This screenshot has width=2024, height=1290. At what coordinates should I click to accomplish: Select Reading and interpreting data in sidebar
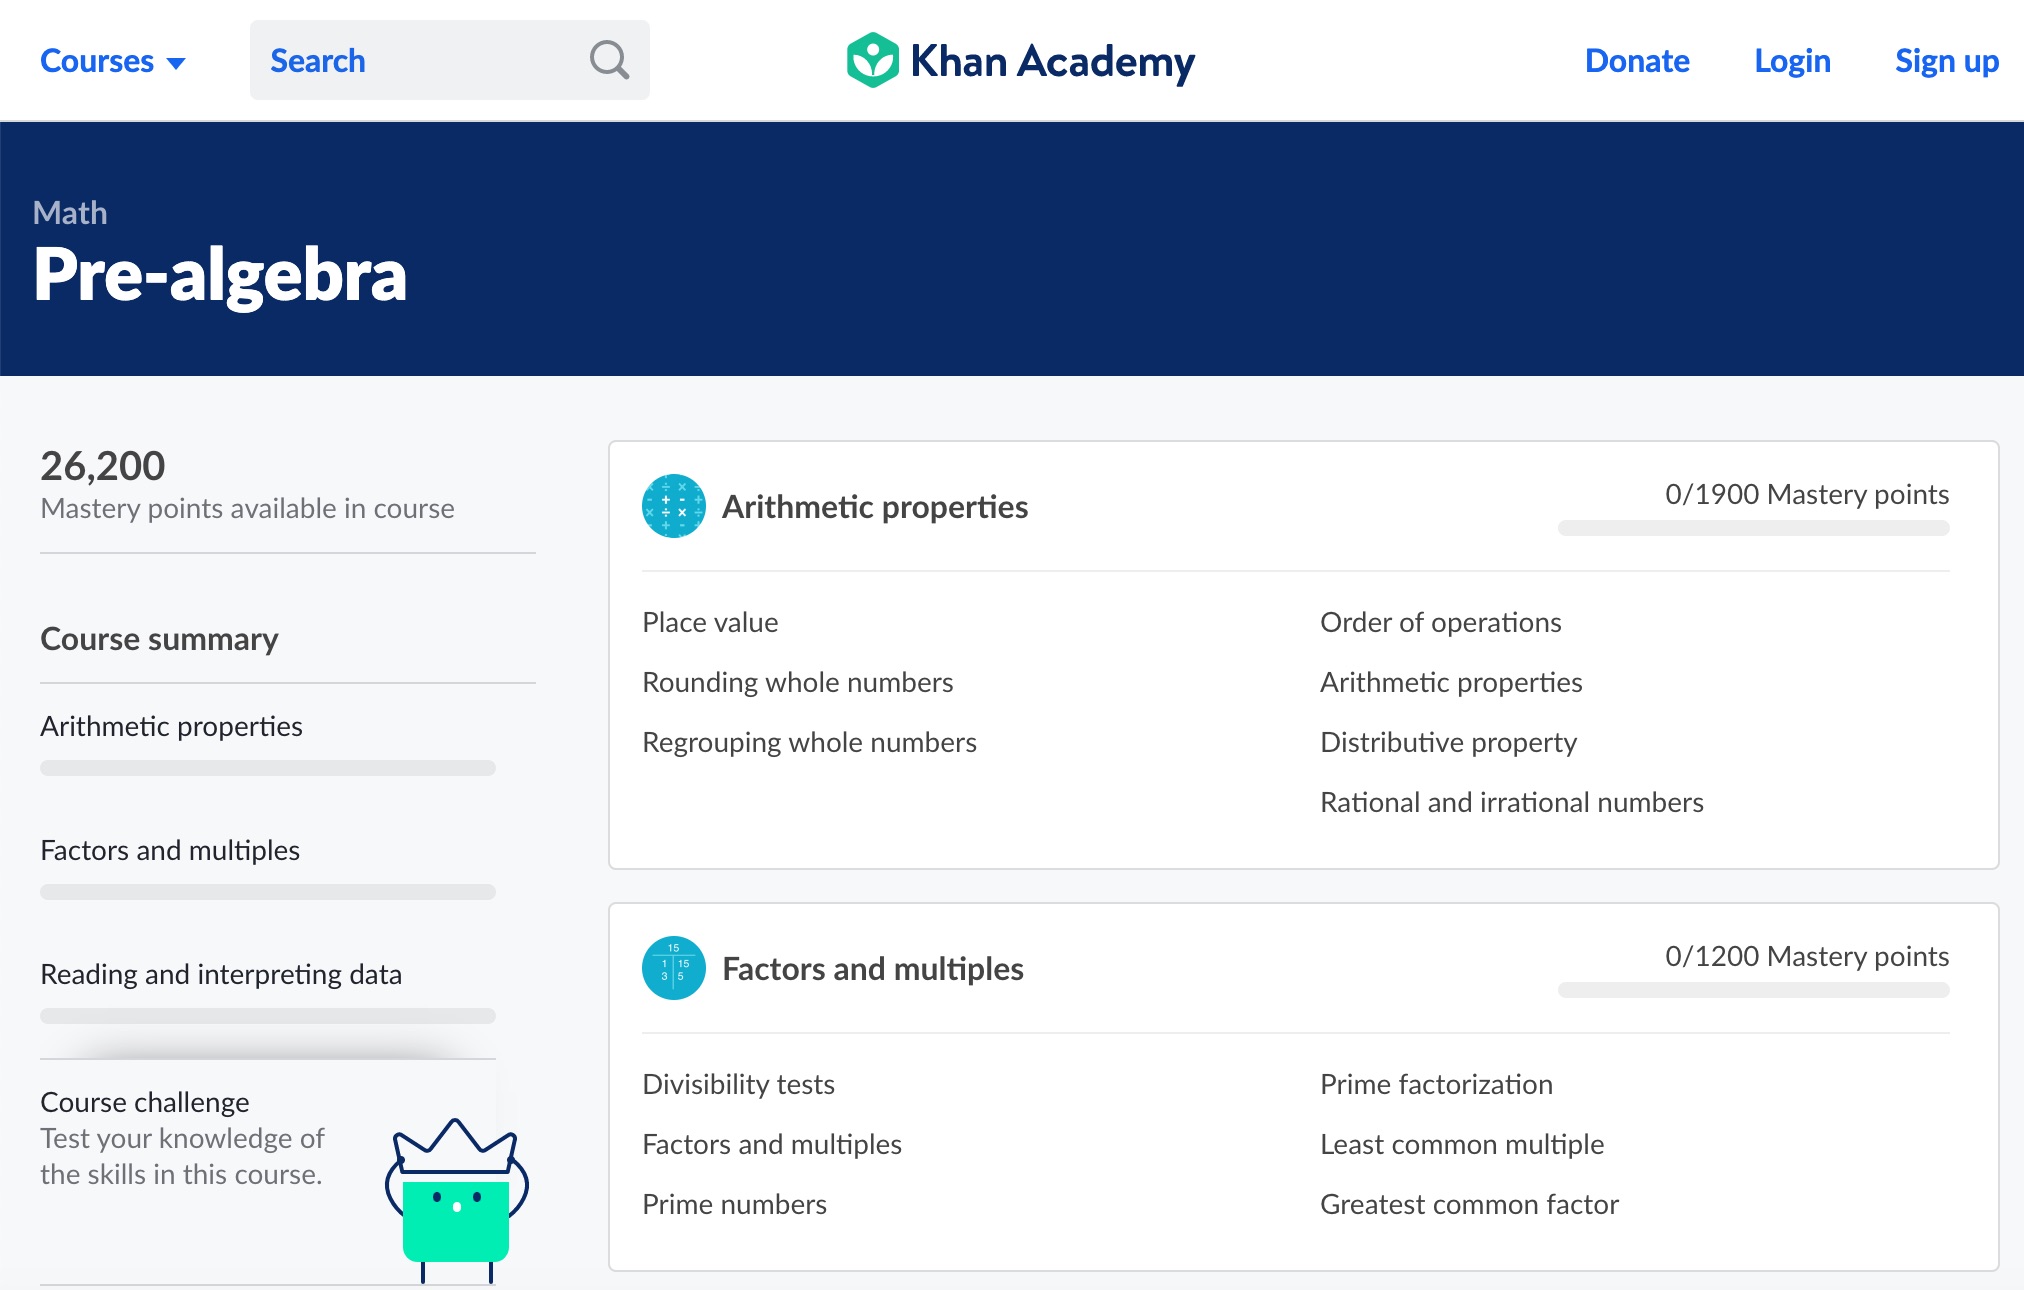[221, 974]
